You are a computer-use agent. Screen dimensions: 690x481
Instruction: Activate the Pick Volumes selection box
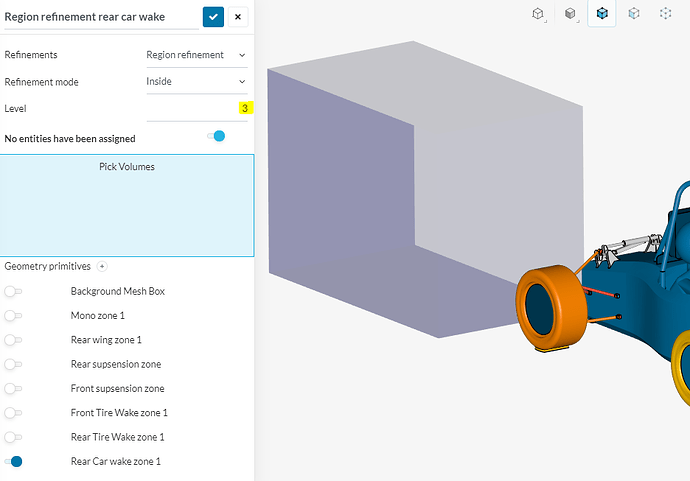click(x=127, y=205)
